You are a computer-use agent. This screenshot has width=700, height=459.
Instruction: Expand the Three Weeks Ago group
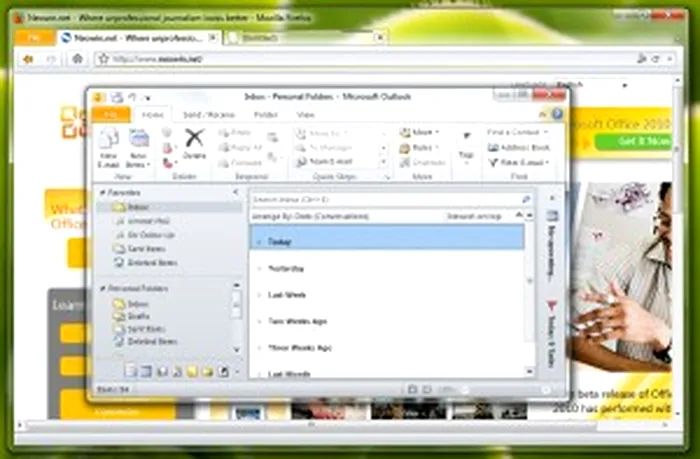pyautogui.click(x=259, y=348)
